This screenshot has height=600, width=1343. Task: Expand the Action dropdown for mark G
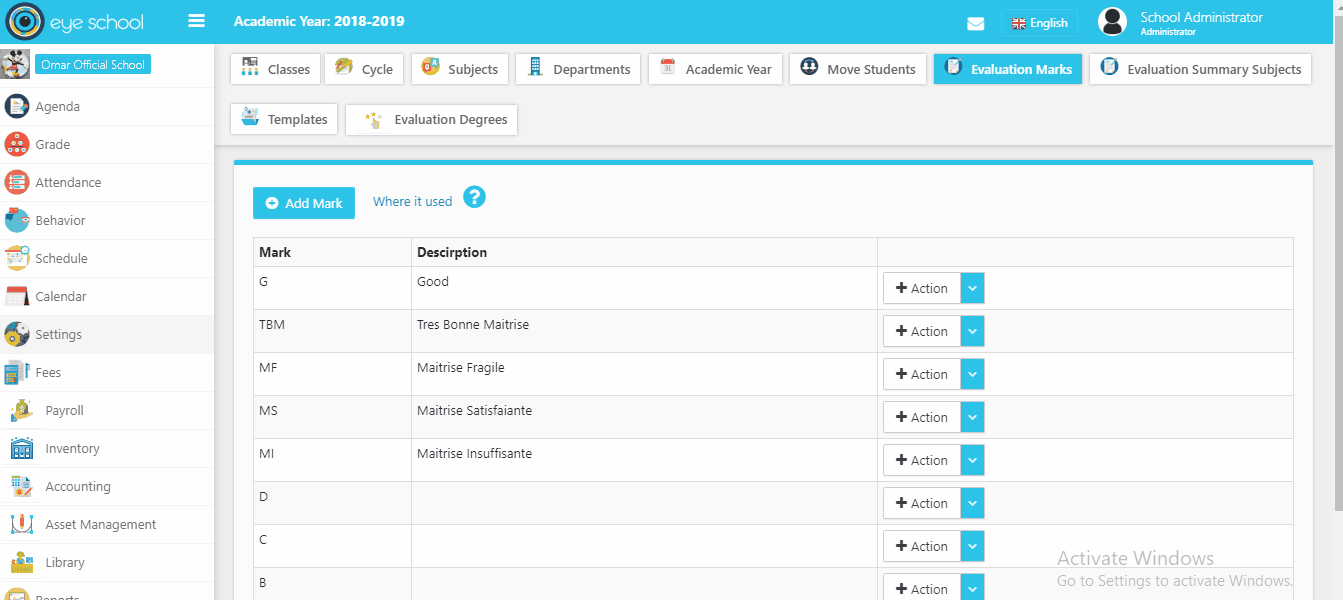(972, 288)
